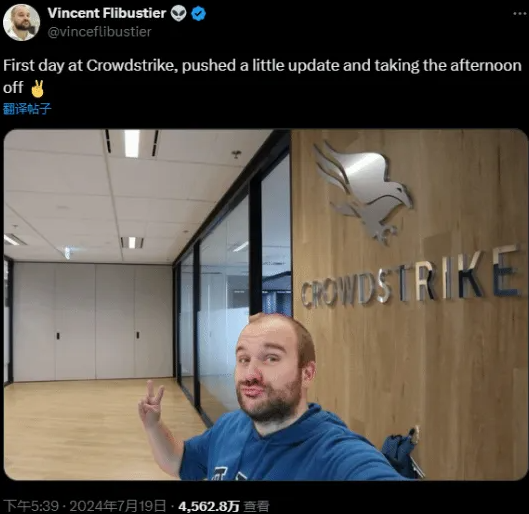Click the blue umbrella in the photo

point(401,452)
